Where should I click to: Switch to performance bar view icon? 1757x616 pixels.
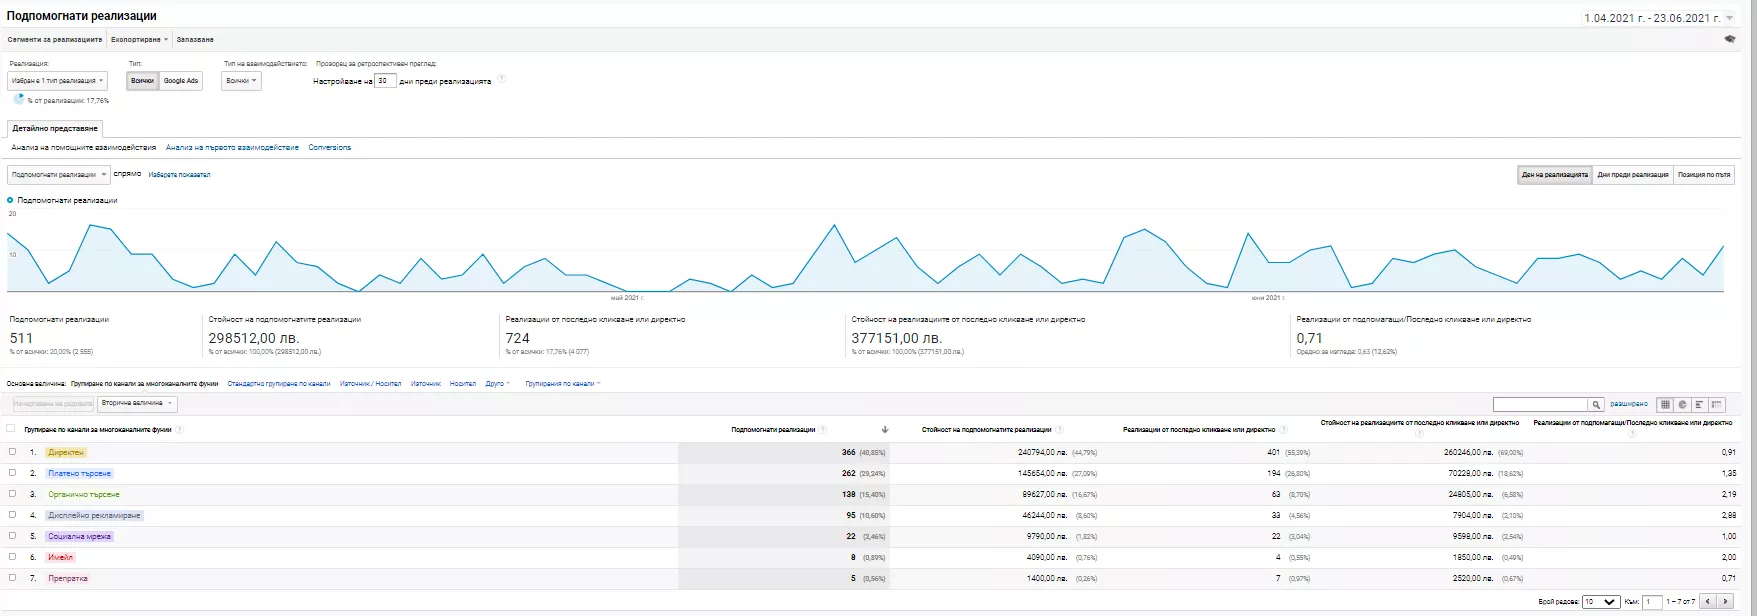point(1699,405)
